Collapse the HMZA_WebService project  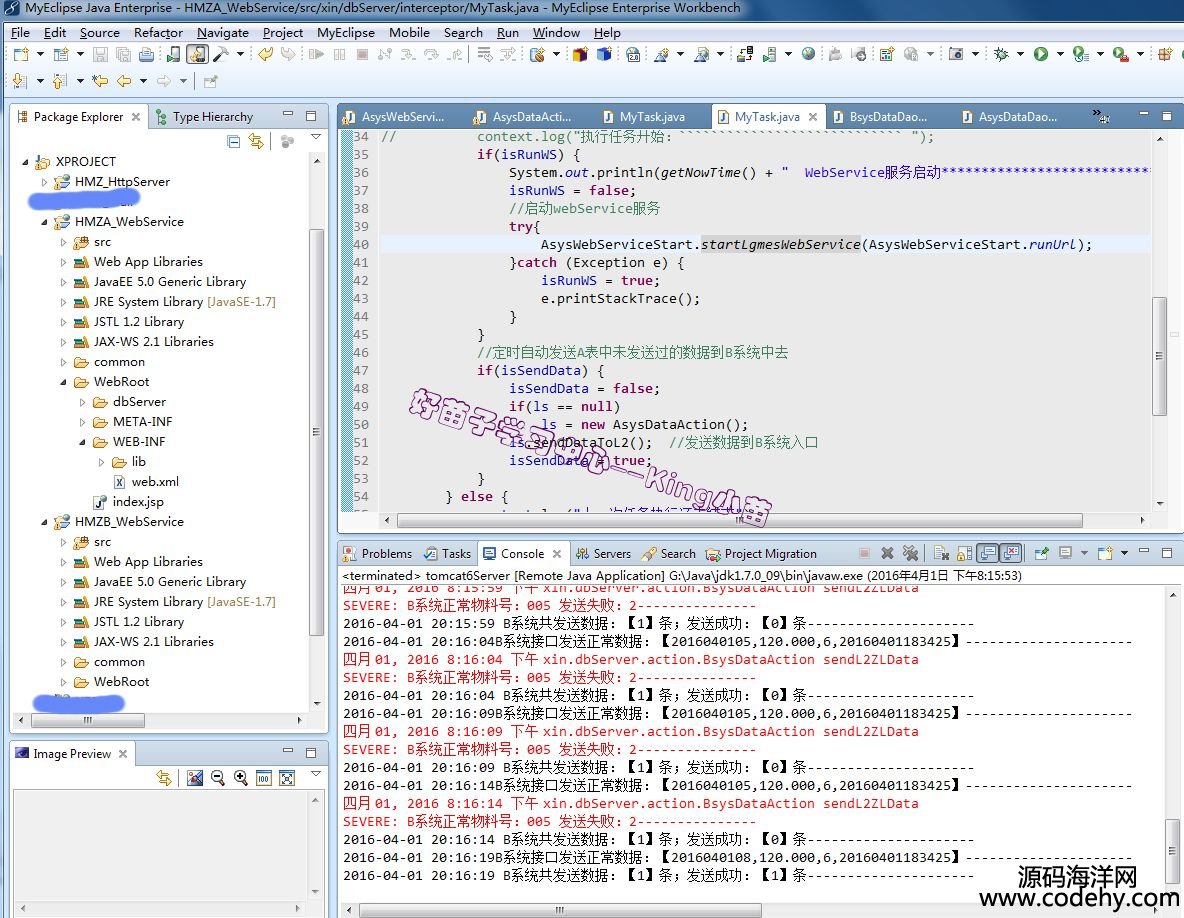(x=44, y=222)
